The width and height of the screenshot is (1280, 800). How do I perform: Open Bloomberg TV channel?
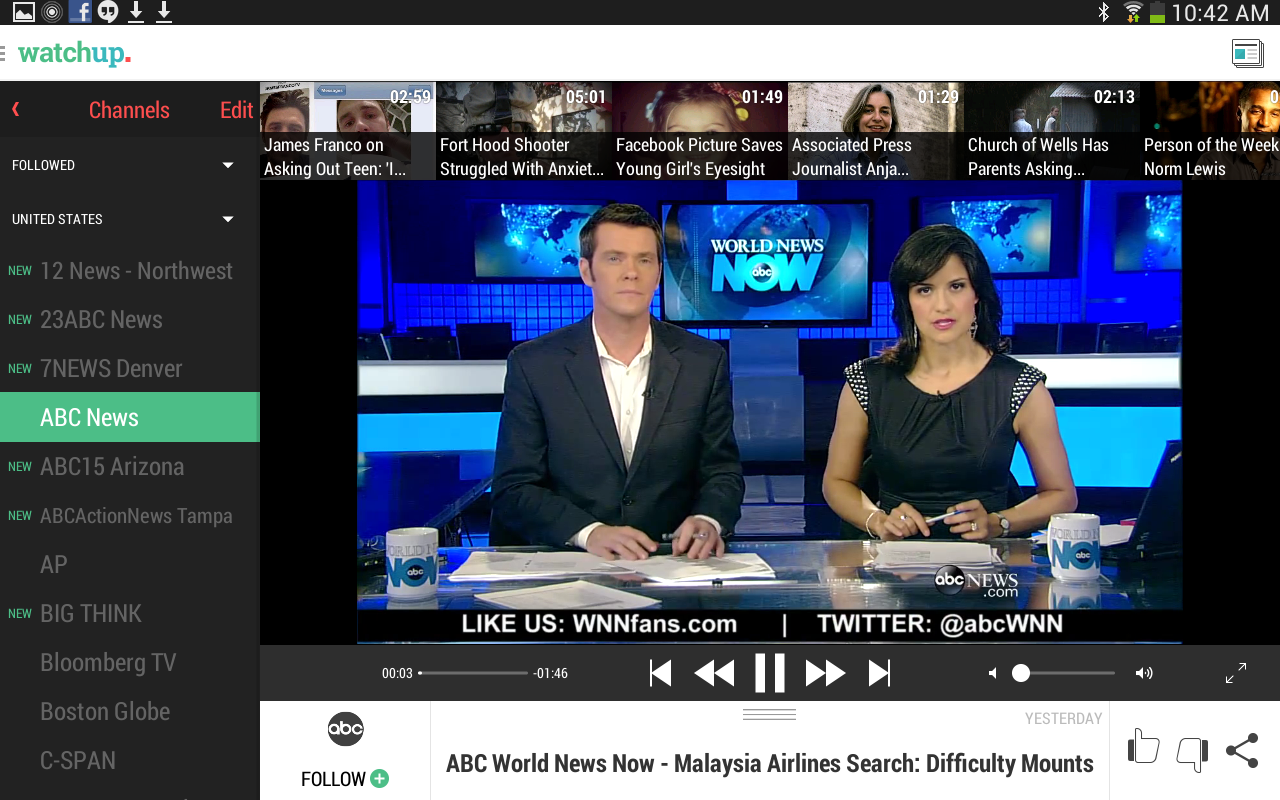point(130,663)
